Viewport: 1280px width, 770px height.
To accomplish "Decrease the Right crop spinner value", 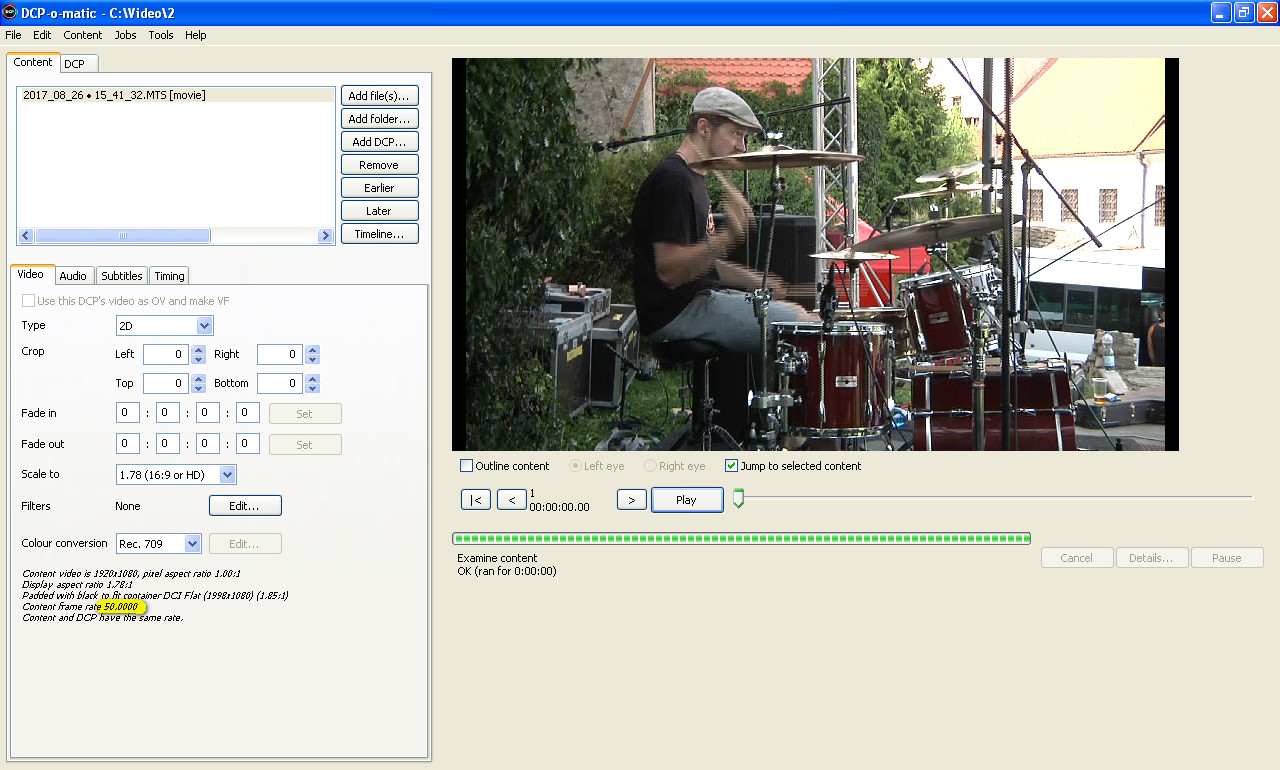I will tap(313, 360).
